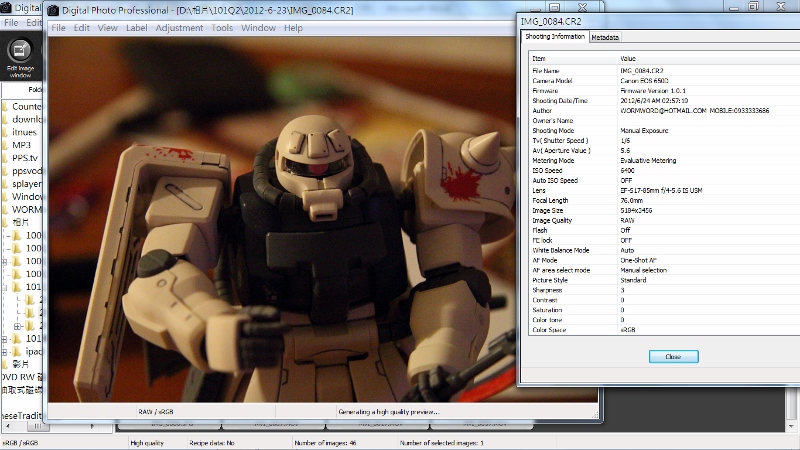This screenshot has height=450, width=800.
Task: Click main window vertical scrollbar down arrow
Action: [791, 426]
